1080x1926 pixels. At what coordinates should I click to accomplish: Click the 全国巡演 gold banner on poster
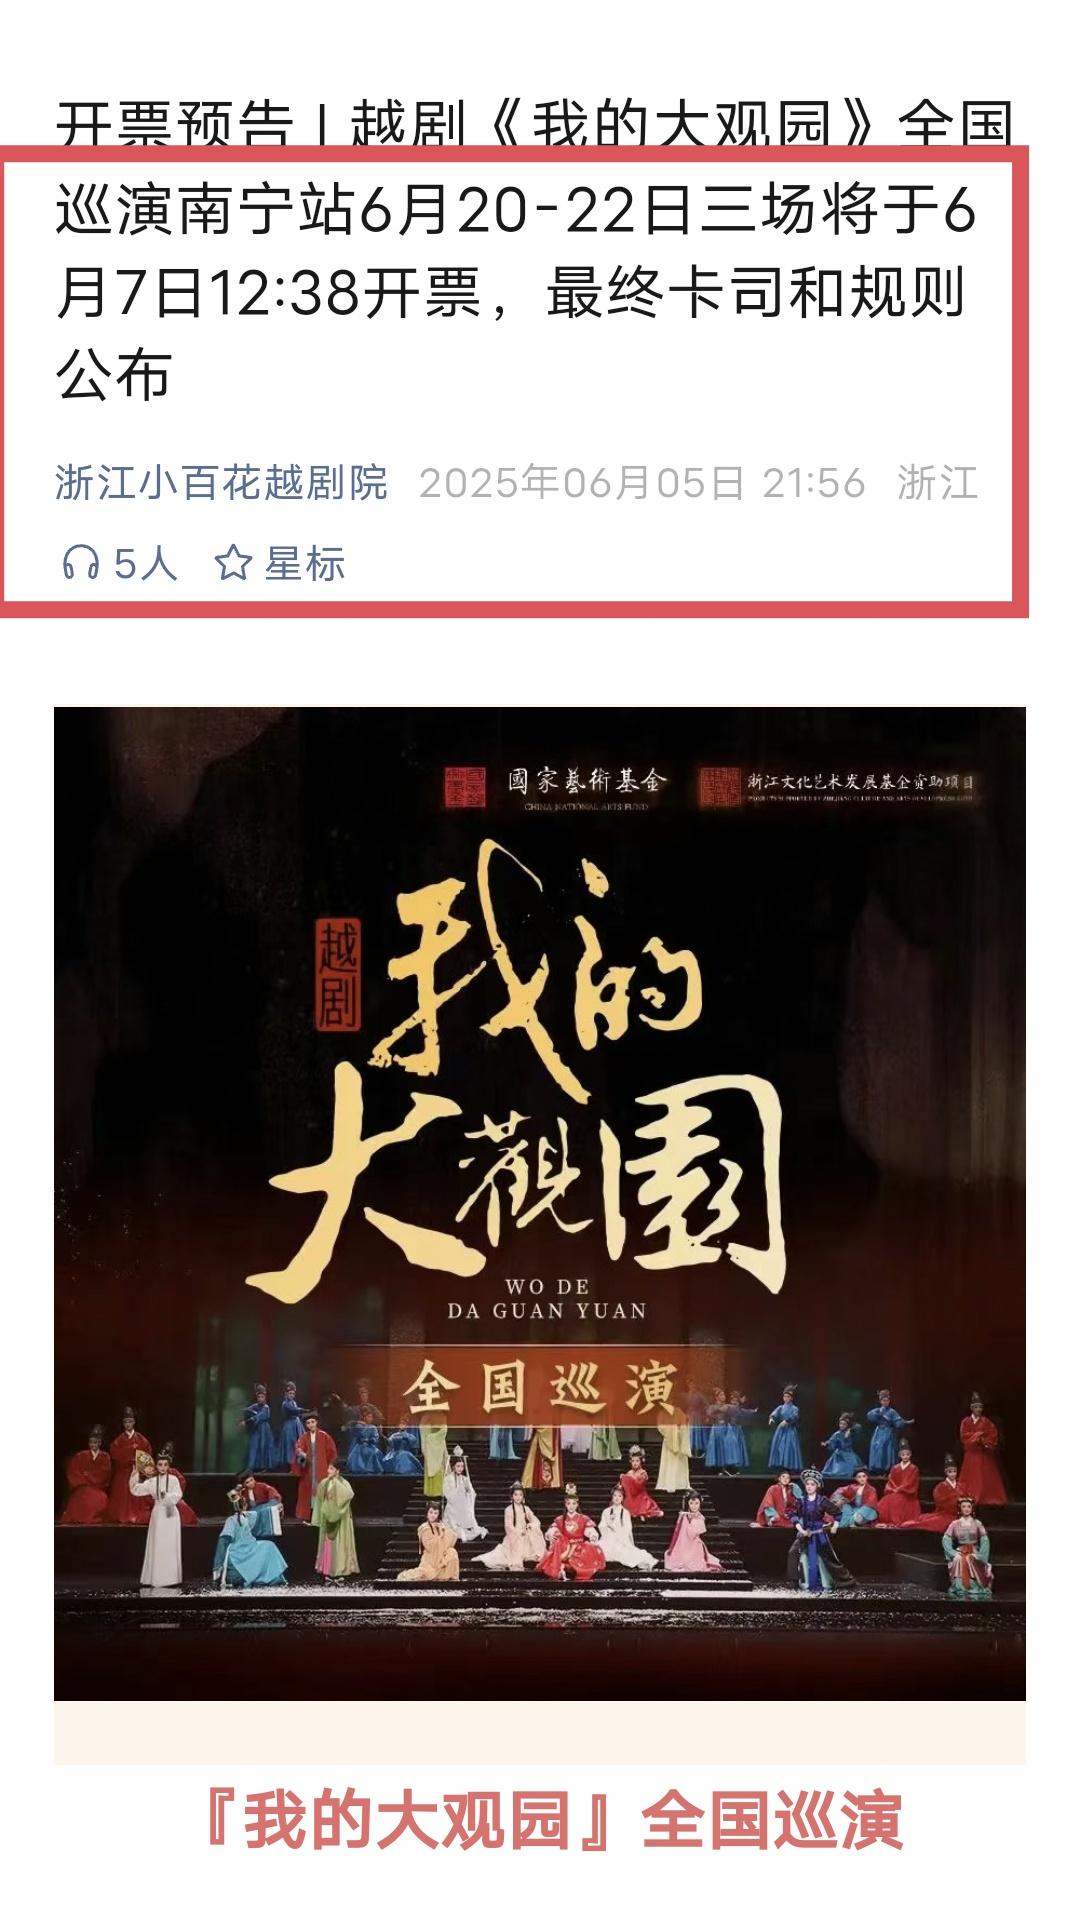(x=541, y=1387)
